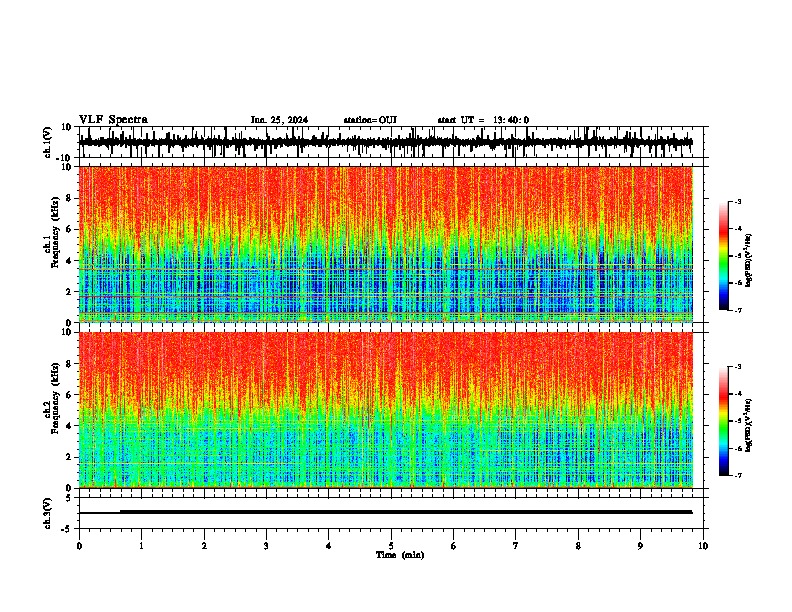
Task: Click "-7" label on ch.1 colorbar
Action: [737, 310]
